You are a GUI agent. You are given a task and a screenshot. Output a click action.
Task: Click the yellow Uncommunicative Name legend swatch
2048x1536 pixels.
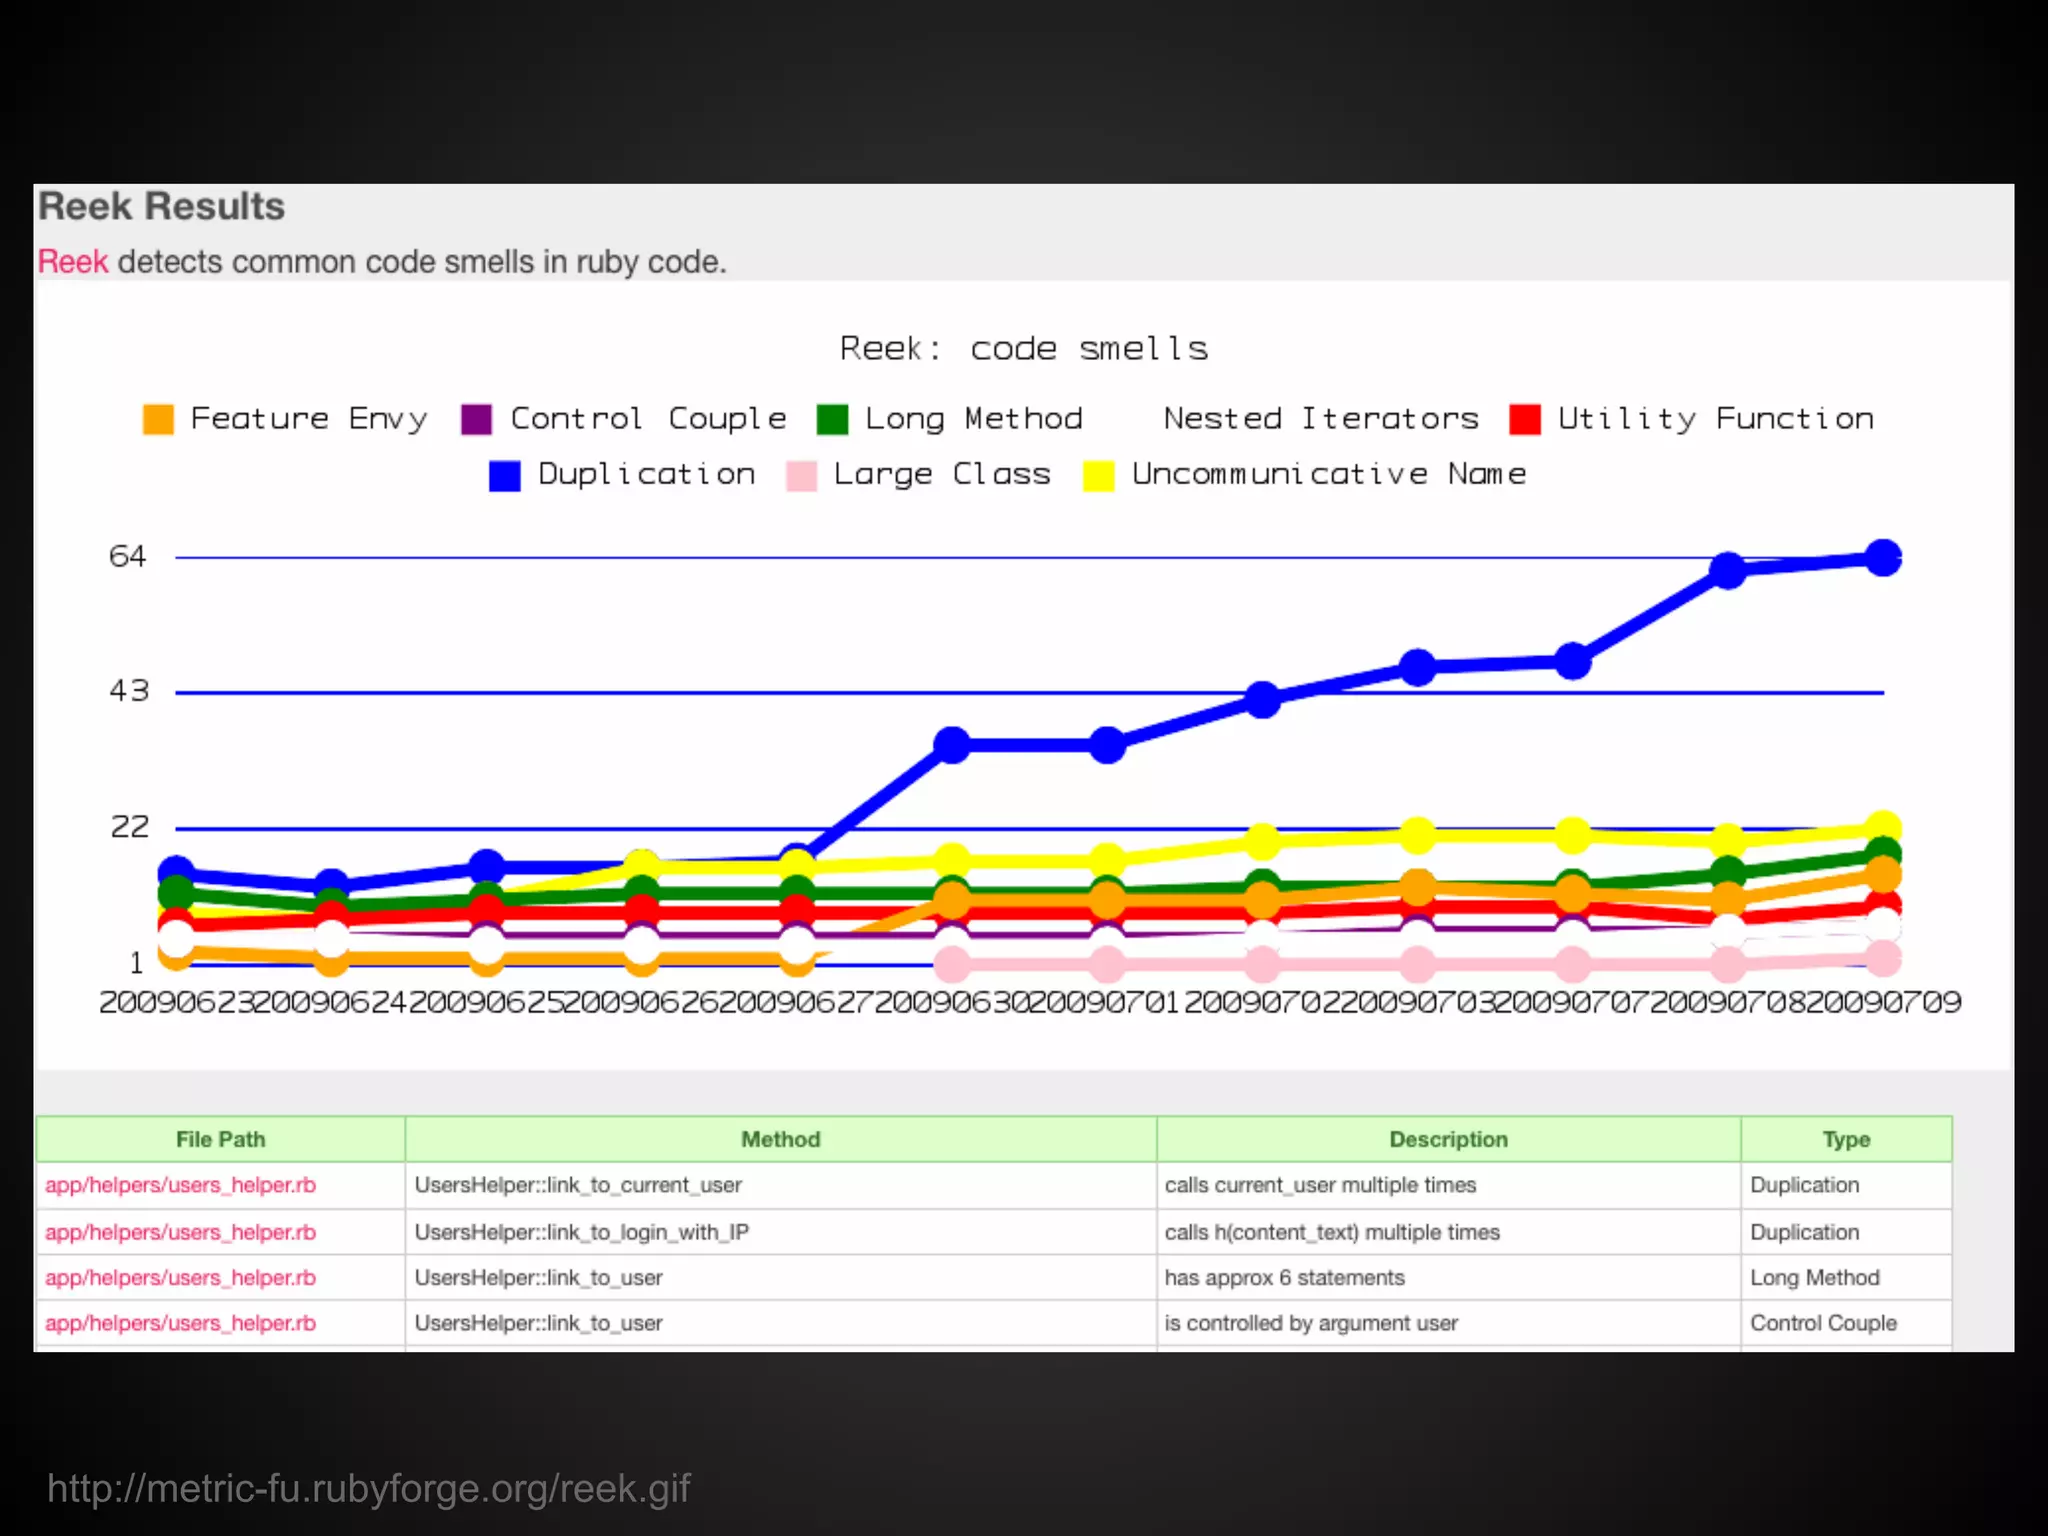[1098, 475]
